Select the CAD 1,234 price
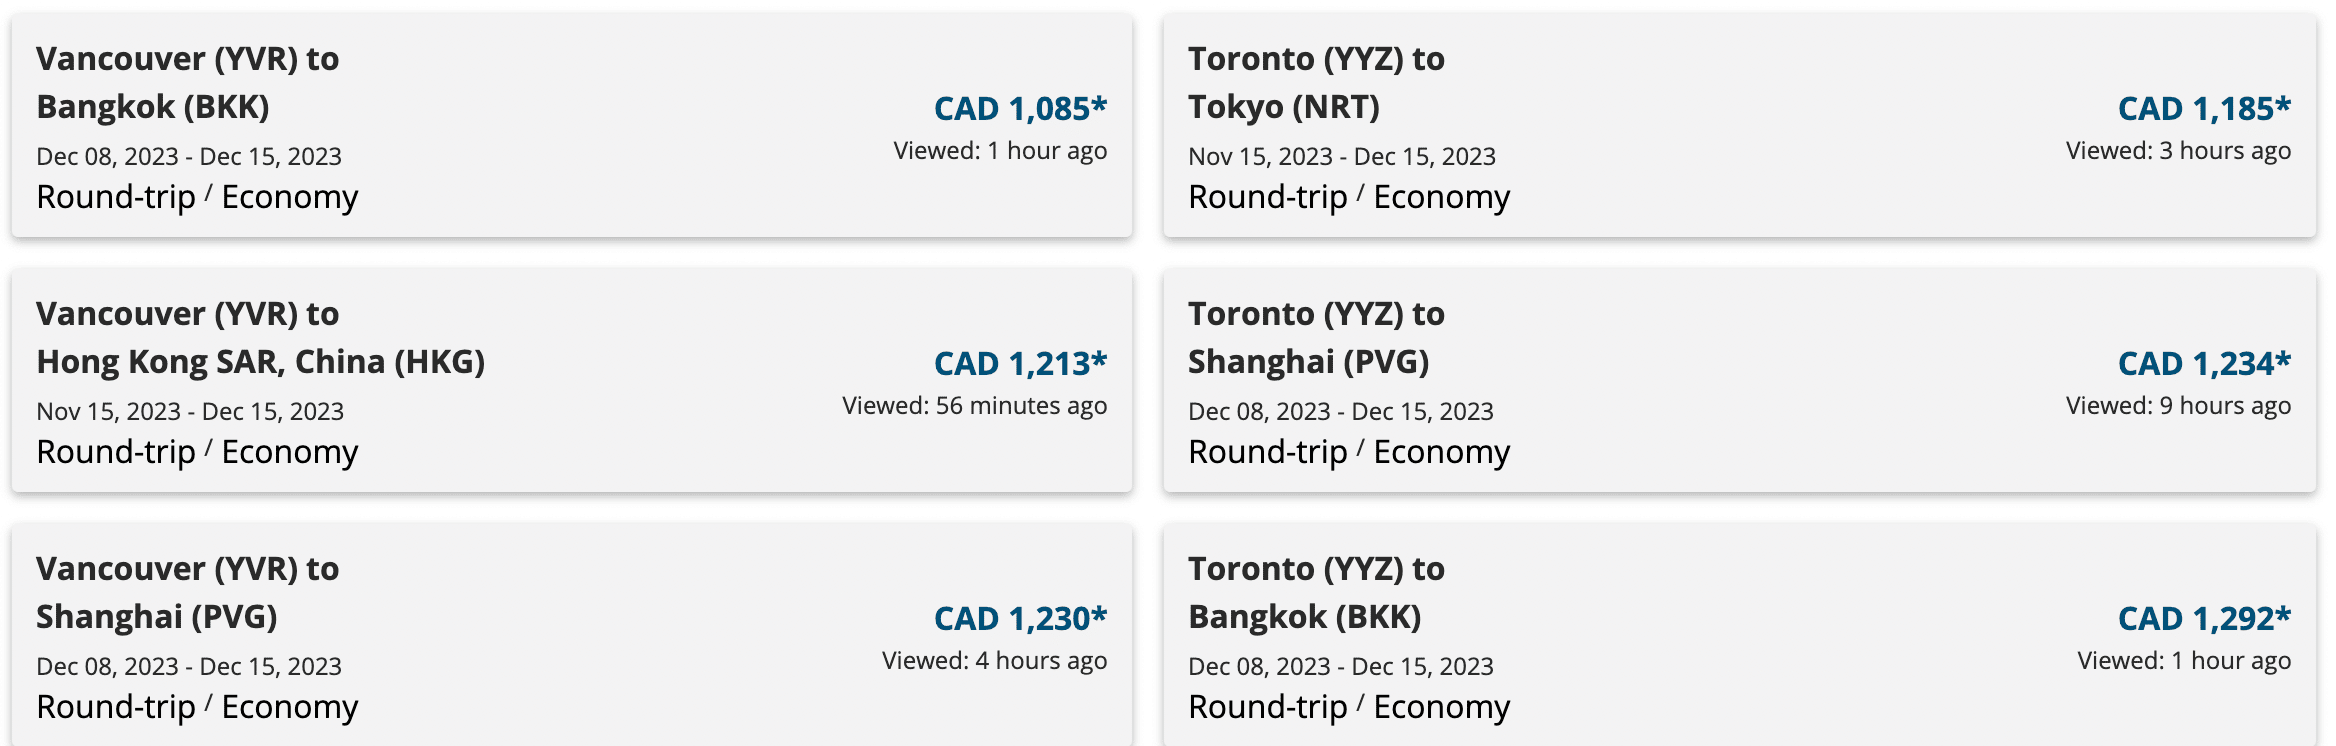The width and height of the screenshot is (2336, 746). (x=2204, y=363)
